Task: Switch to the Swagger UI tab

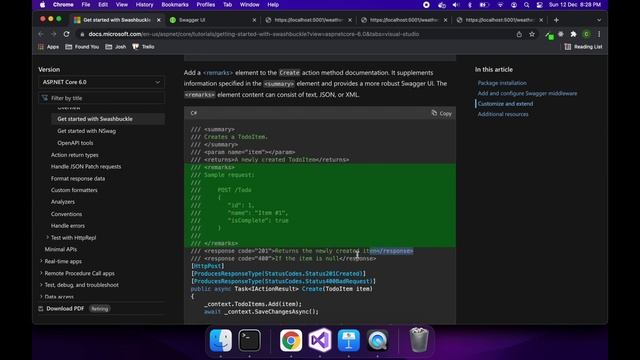Action: click(212, 20)
